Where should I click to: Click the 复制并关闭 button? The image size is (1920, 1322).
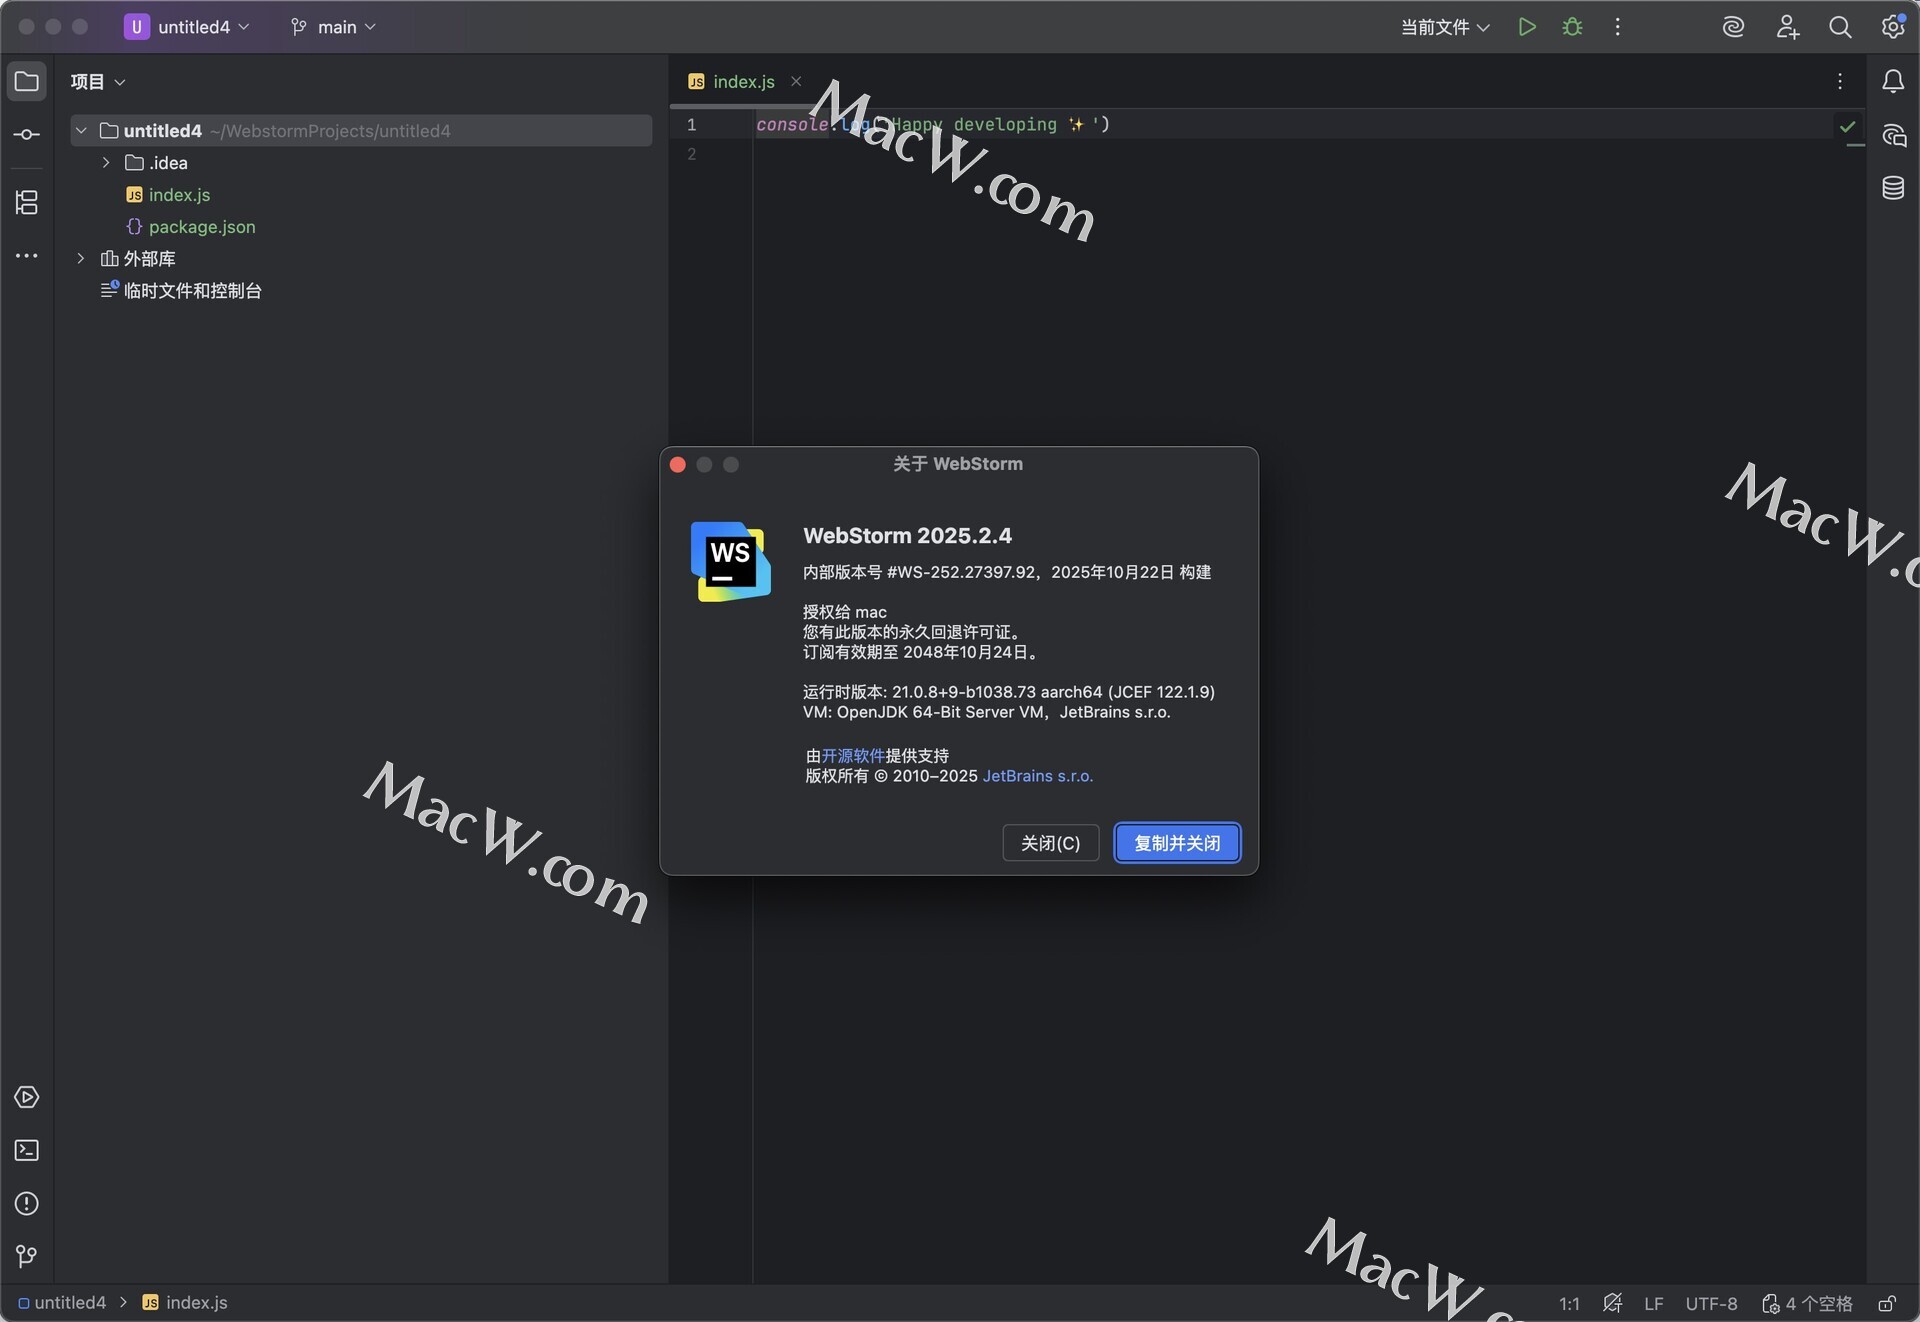[x=1177, y=843]
